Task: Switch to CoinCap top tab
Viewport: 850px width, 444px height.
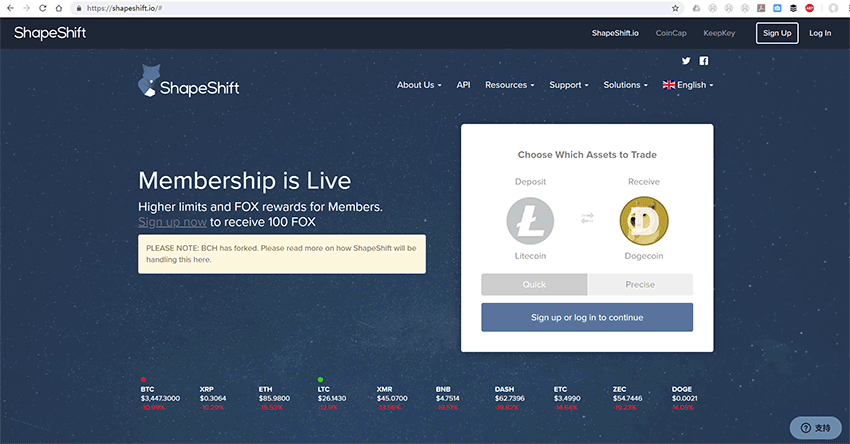Action: pyautogui.click(x=671, y=33)
